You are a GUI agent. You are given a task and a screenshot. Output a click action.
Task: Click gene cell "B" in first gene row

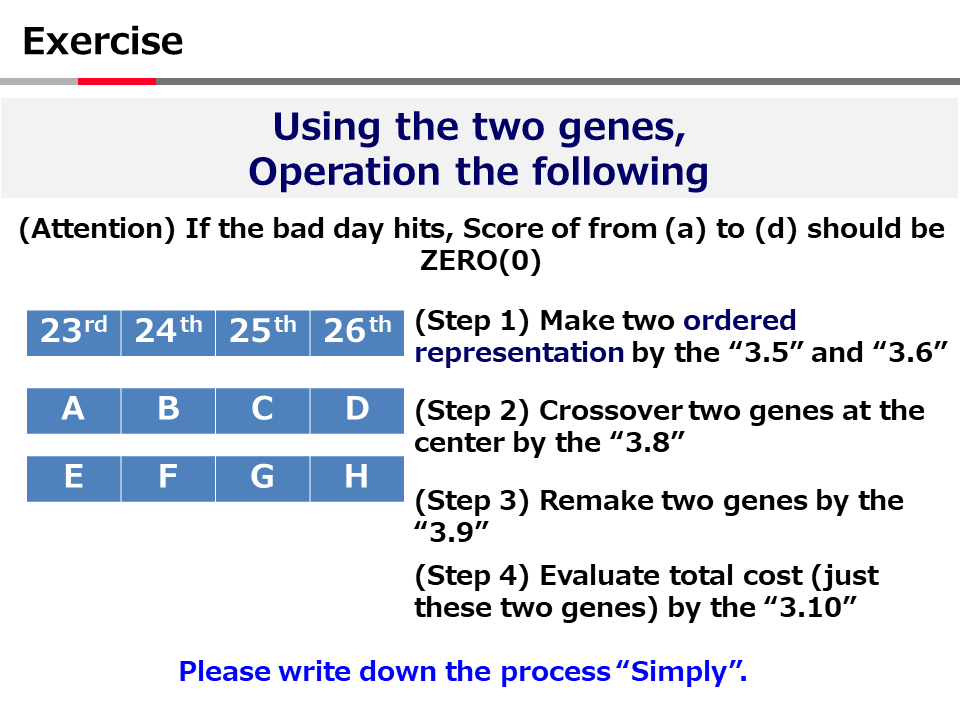168,410
